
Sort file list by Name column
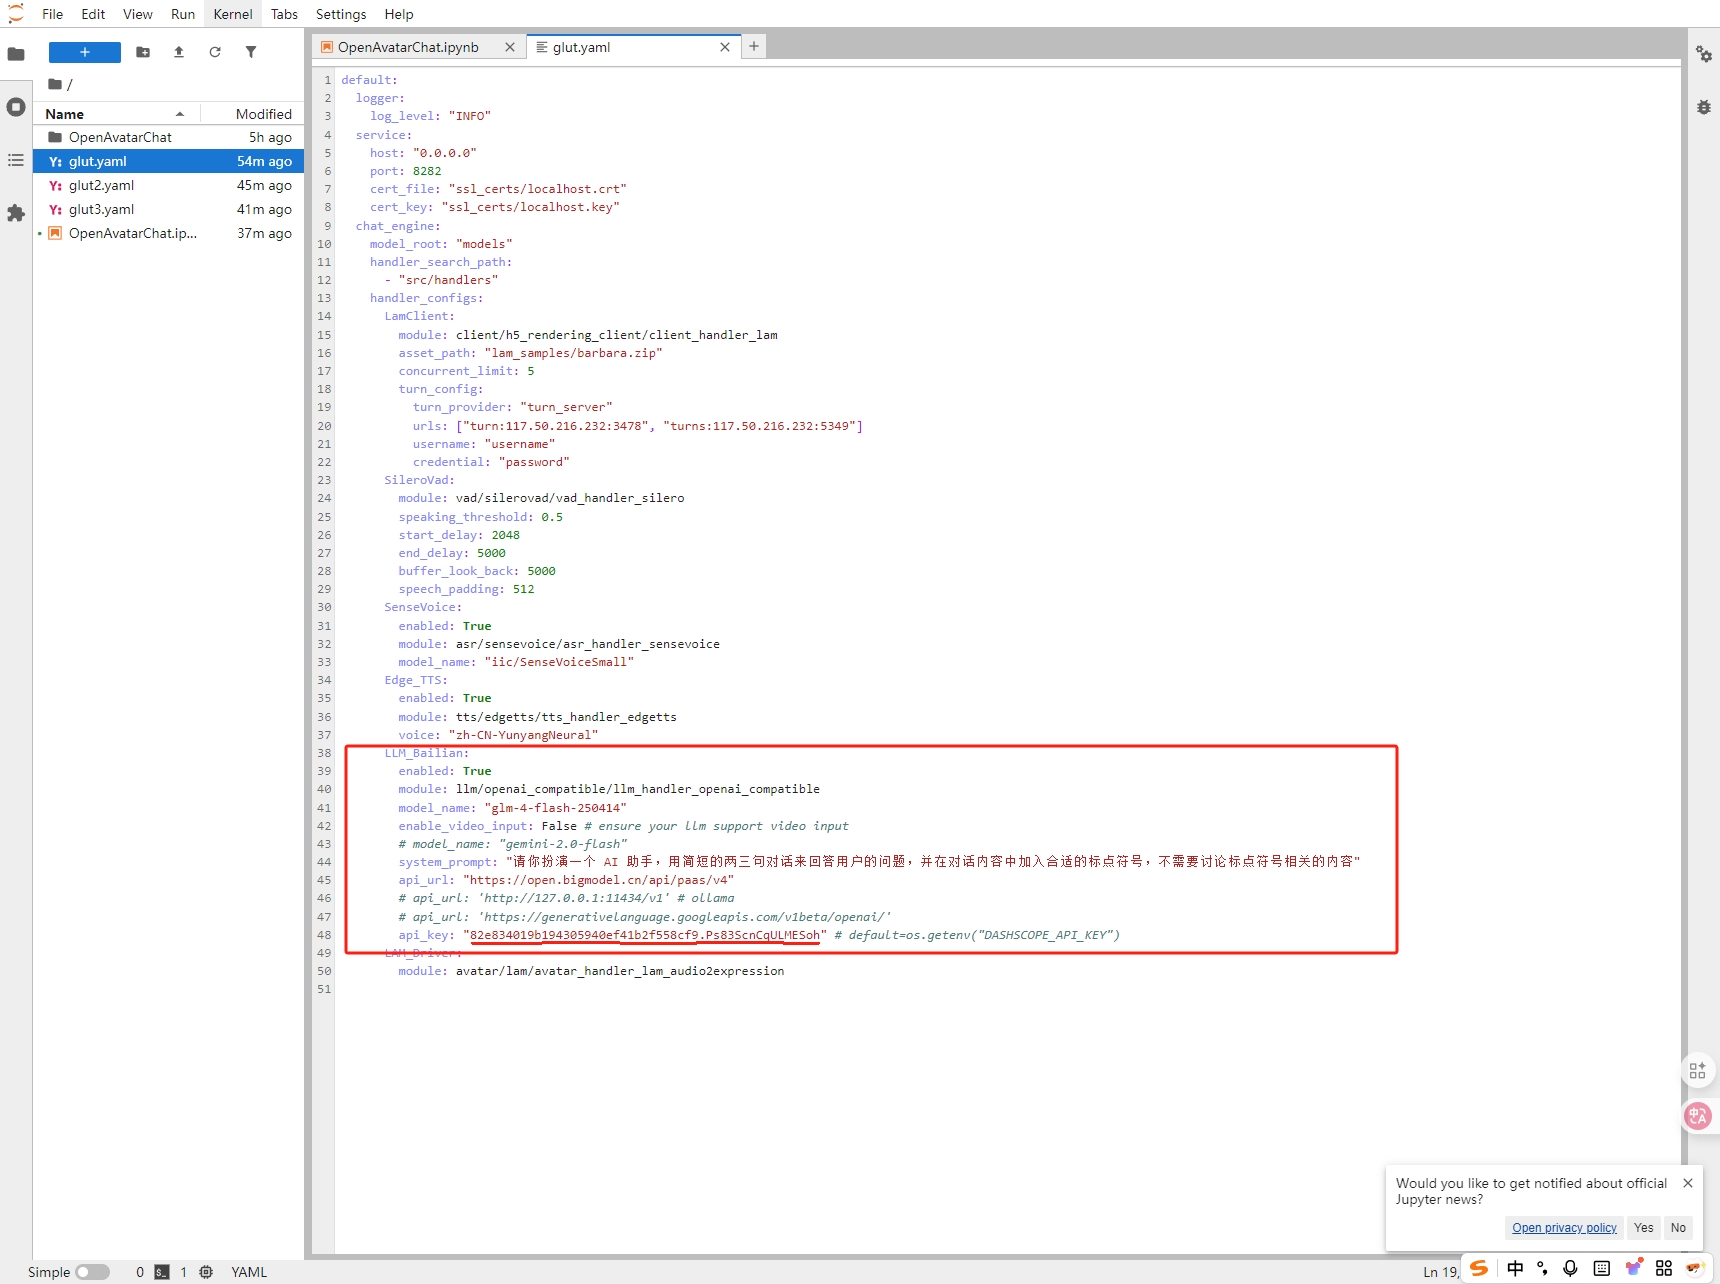click(115, 114)
